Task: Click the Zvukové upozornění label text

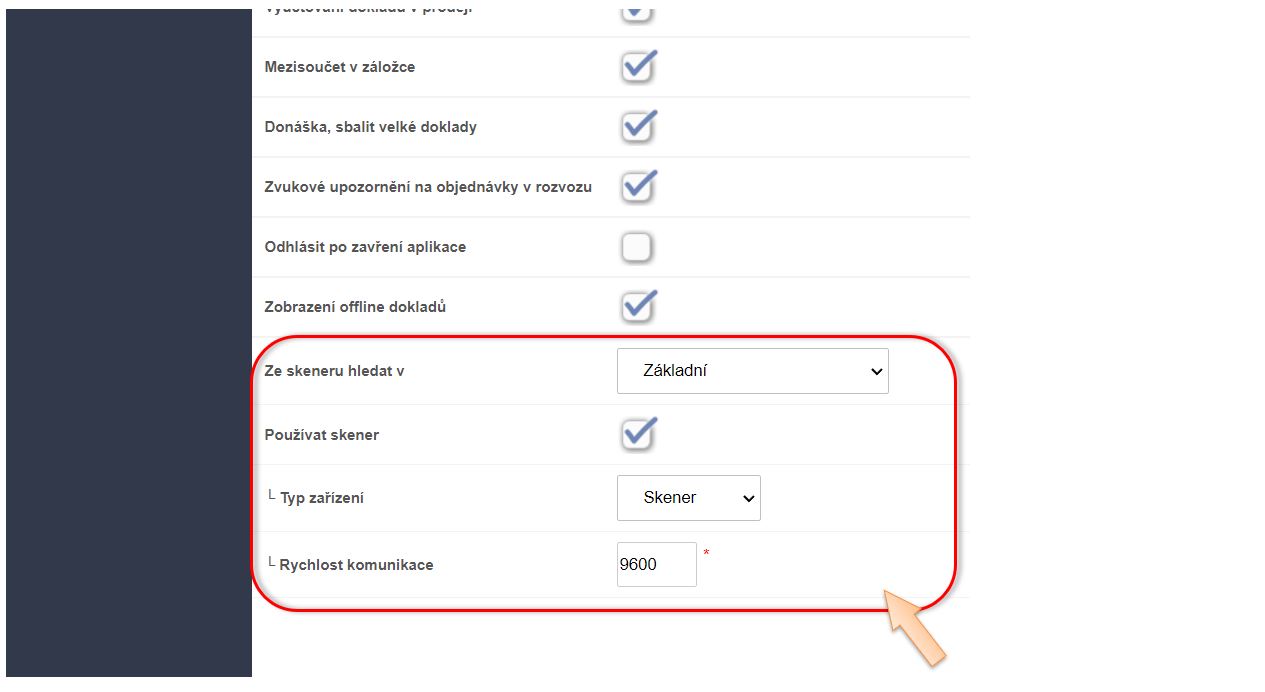Action: coord(428,187)
